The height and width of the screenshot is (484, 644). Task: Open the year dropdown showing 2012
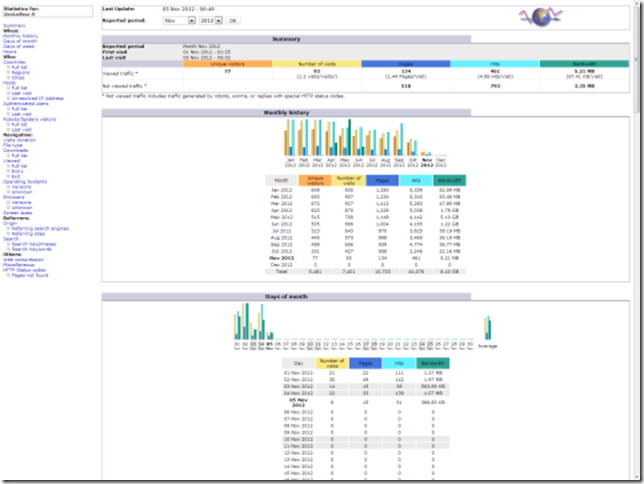211,21
